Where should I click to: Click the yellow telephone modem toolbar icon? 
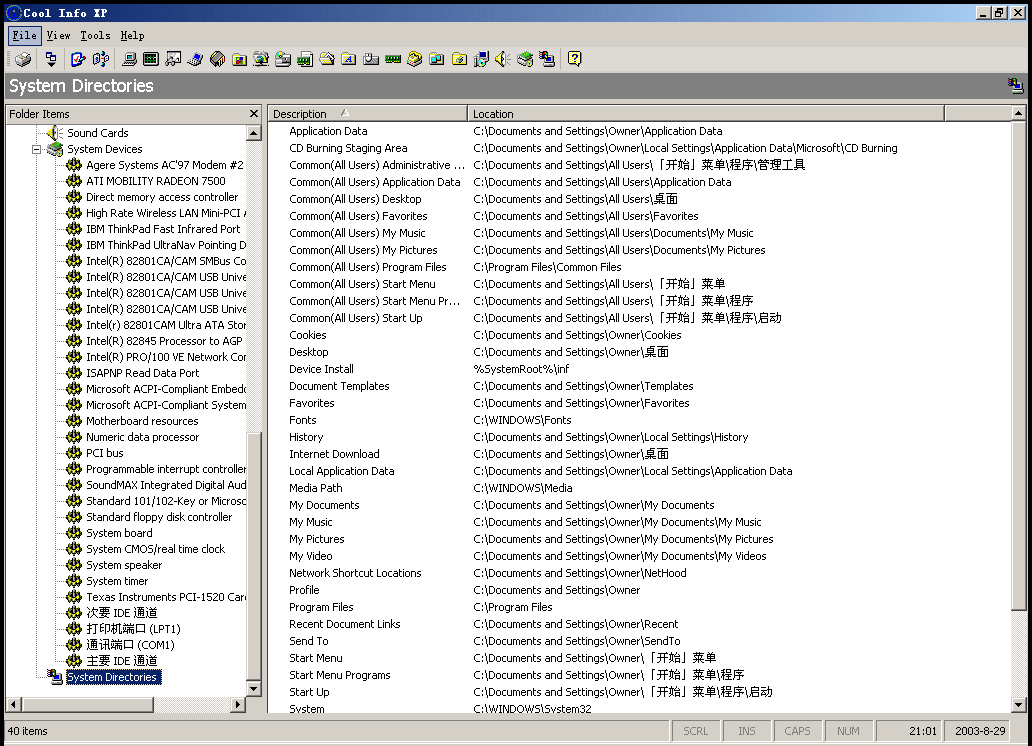415,59
